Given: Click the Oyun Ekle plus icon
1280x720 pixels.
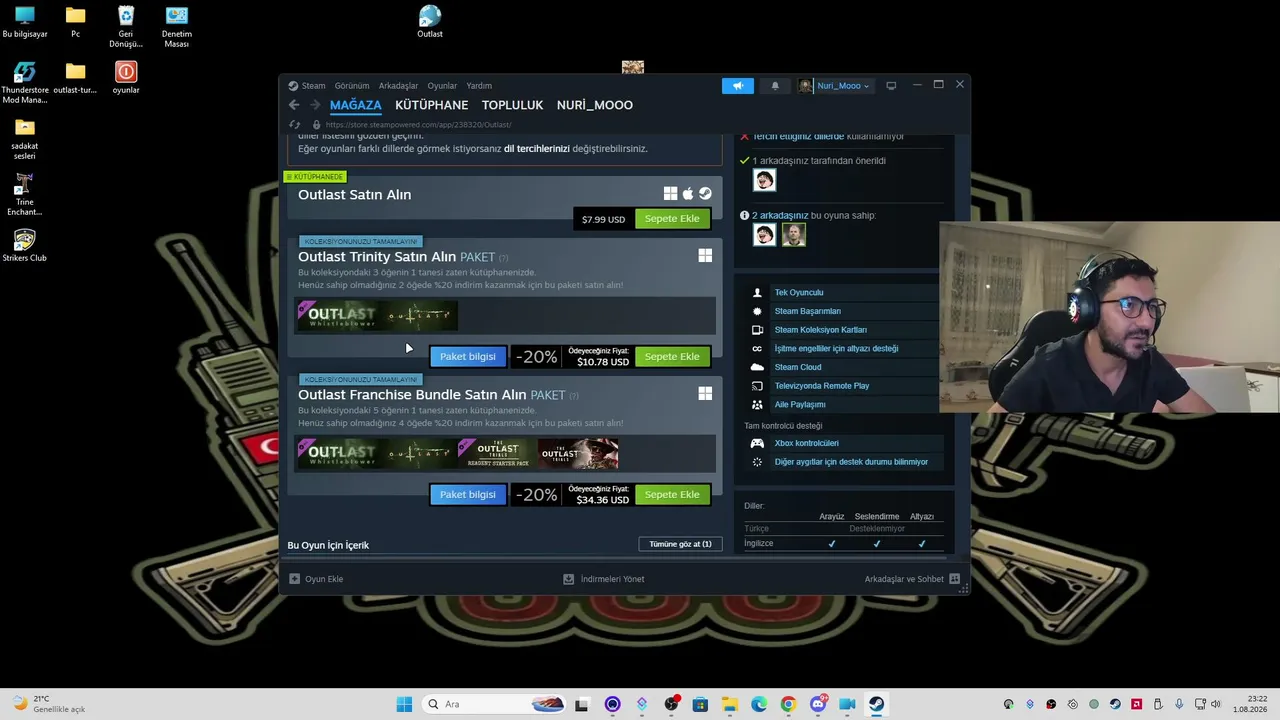Looking at the screenshot, I should (295, 579).
